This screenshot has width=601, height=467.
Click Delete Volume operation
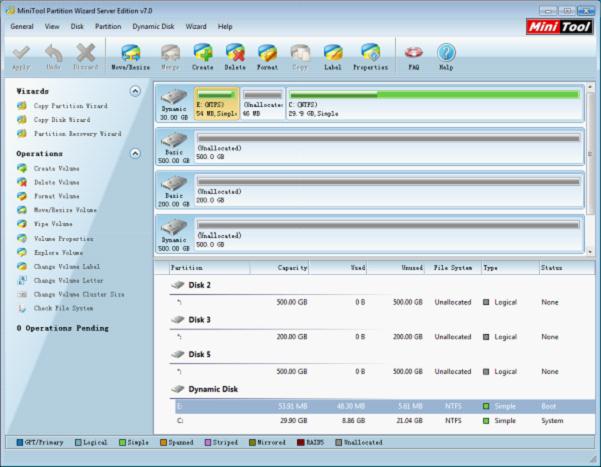[56, 182]
